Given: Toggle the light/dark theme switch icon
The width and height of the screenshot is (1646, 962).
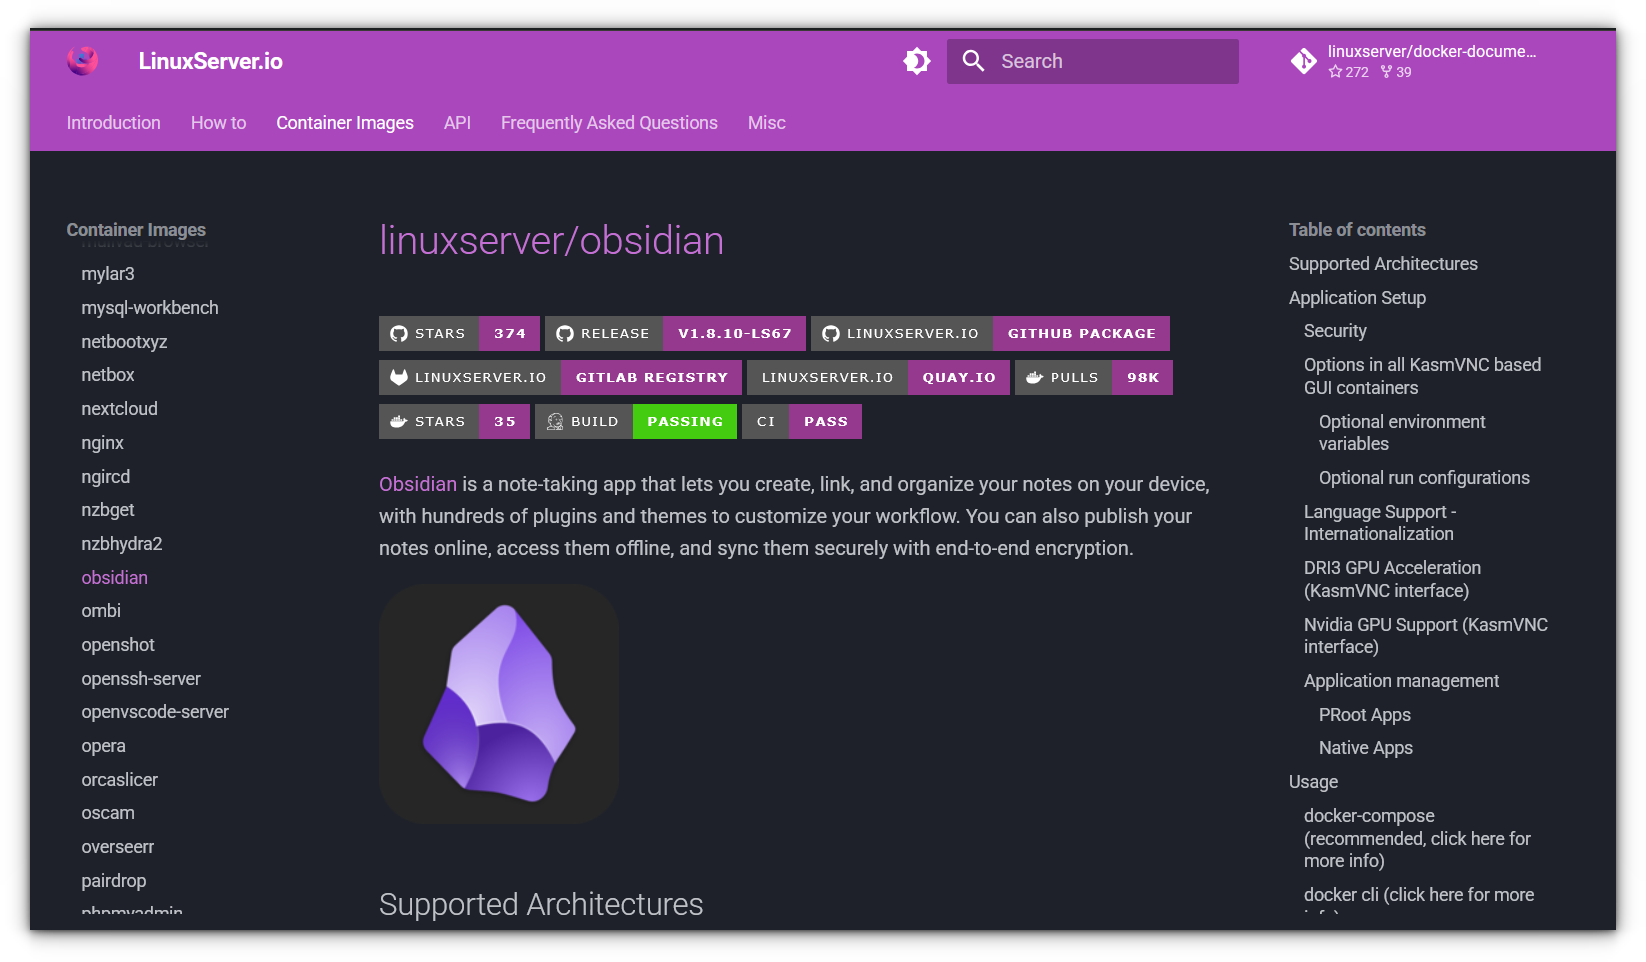Looking at the screenshot, I should coord(917,61).
